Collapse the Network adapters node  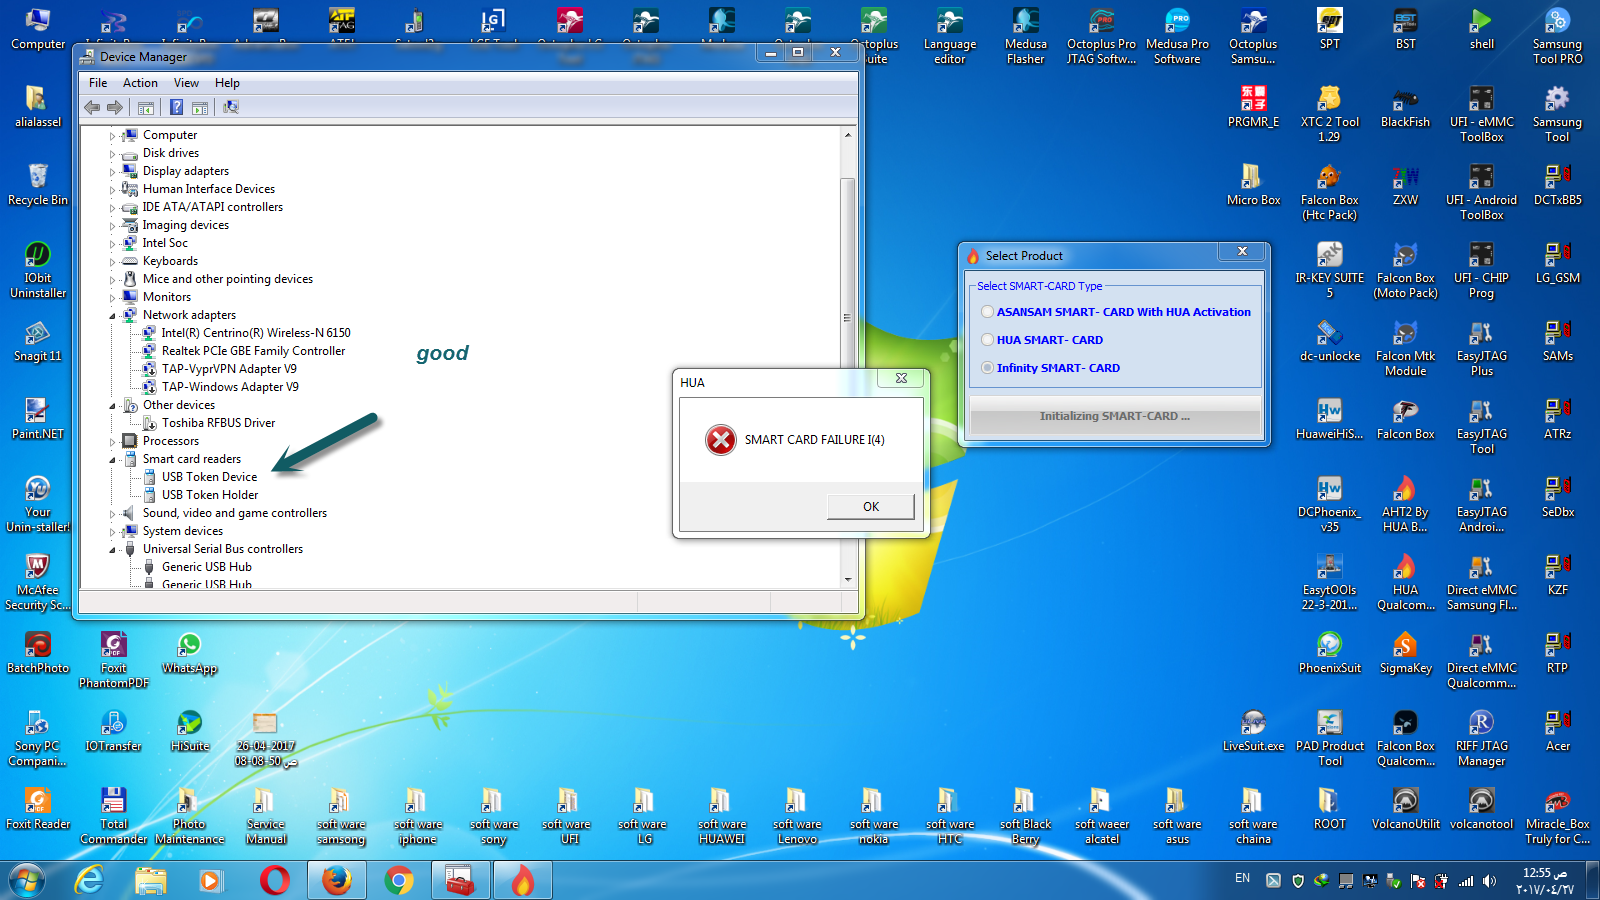(x=113, y=315)
